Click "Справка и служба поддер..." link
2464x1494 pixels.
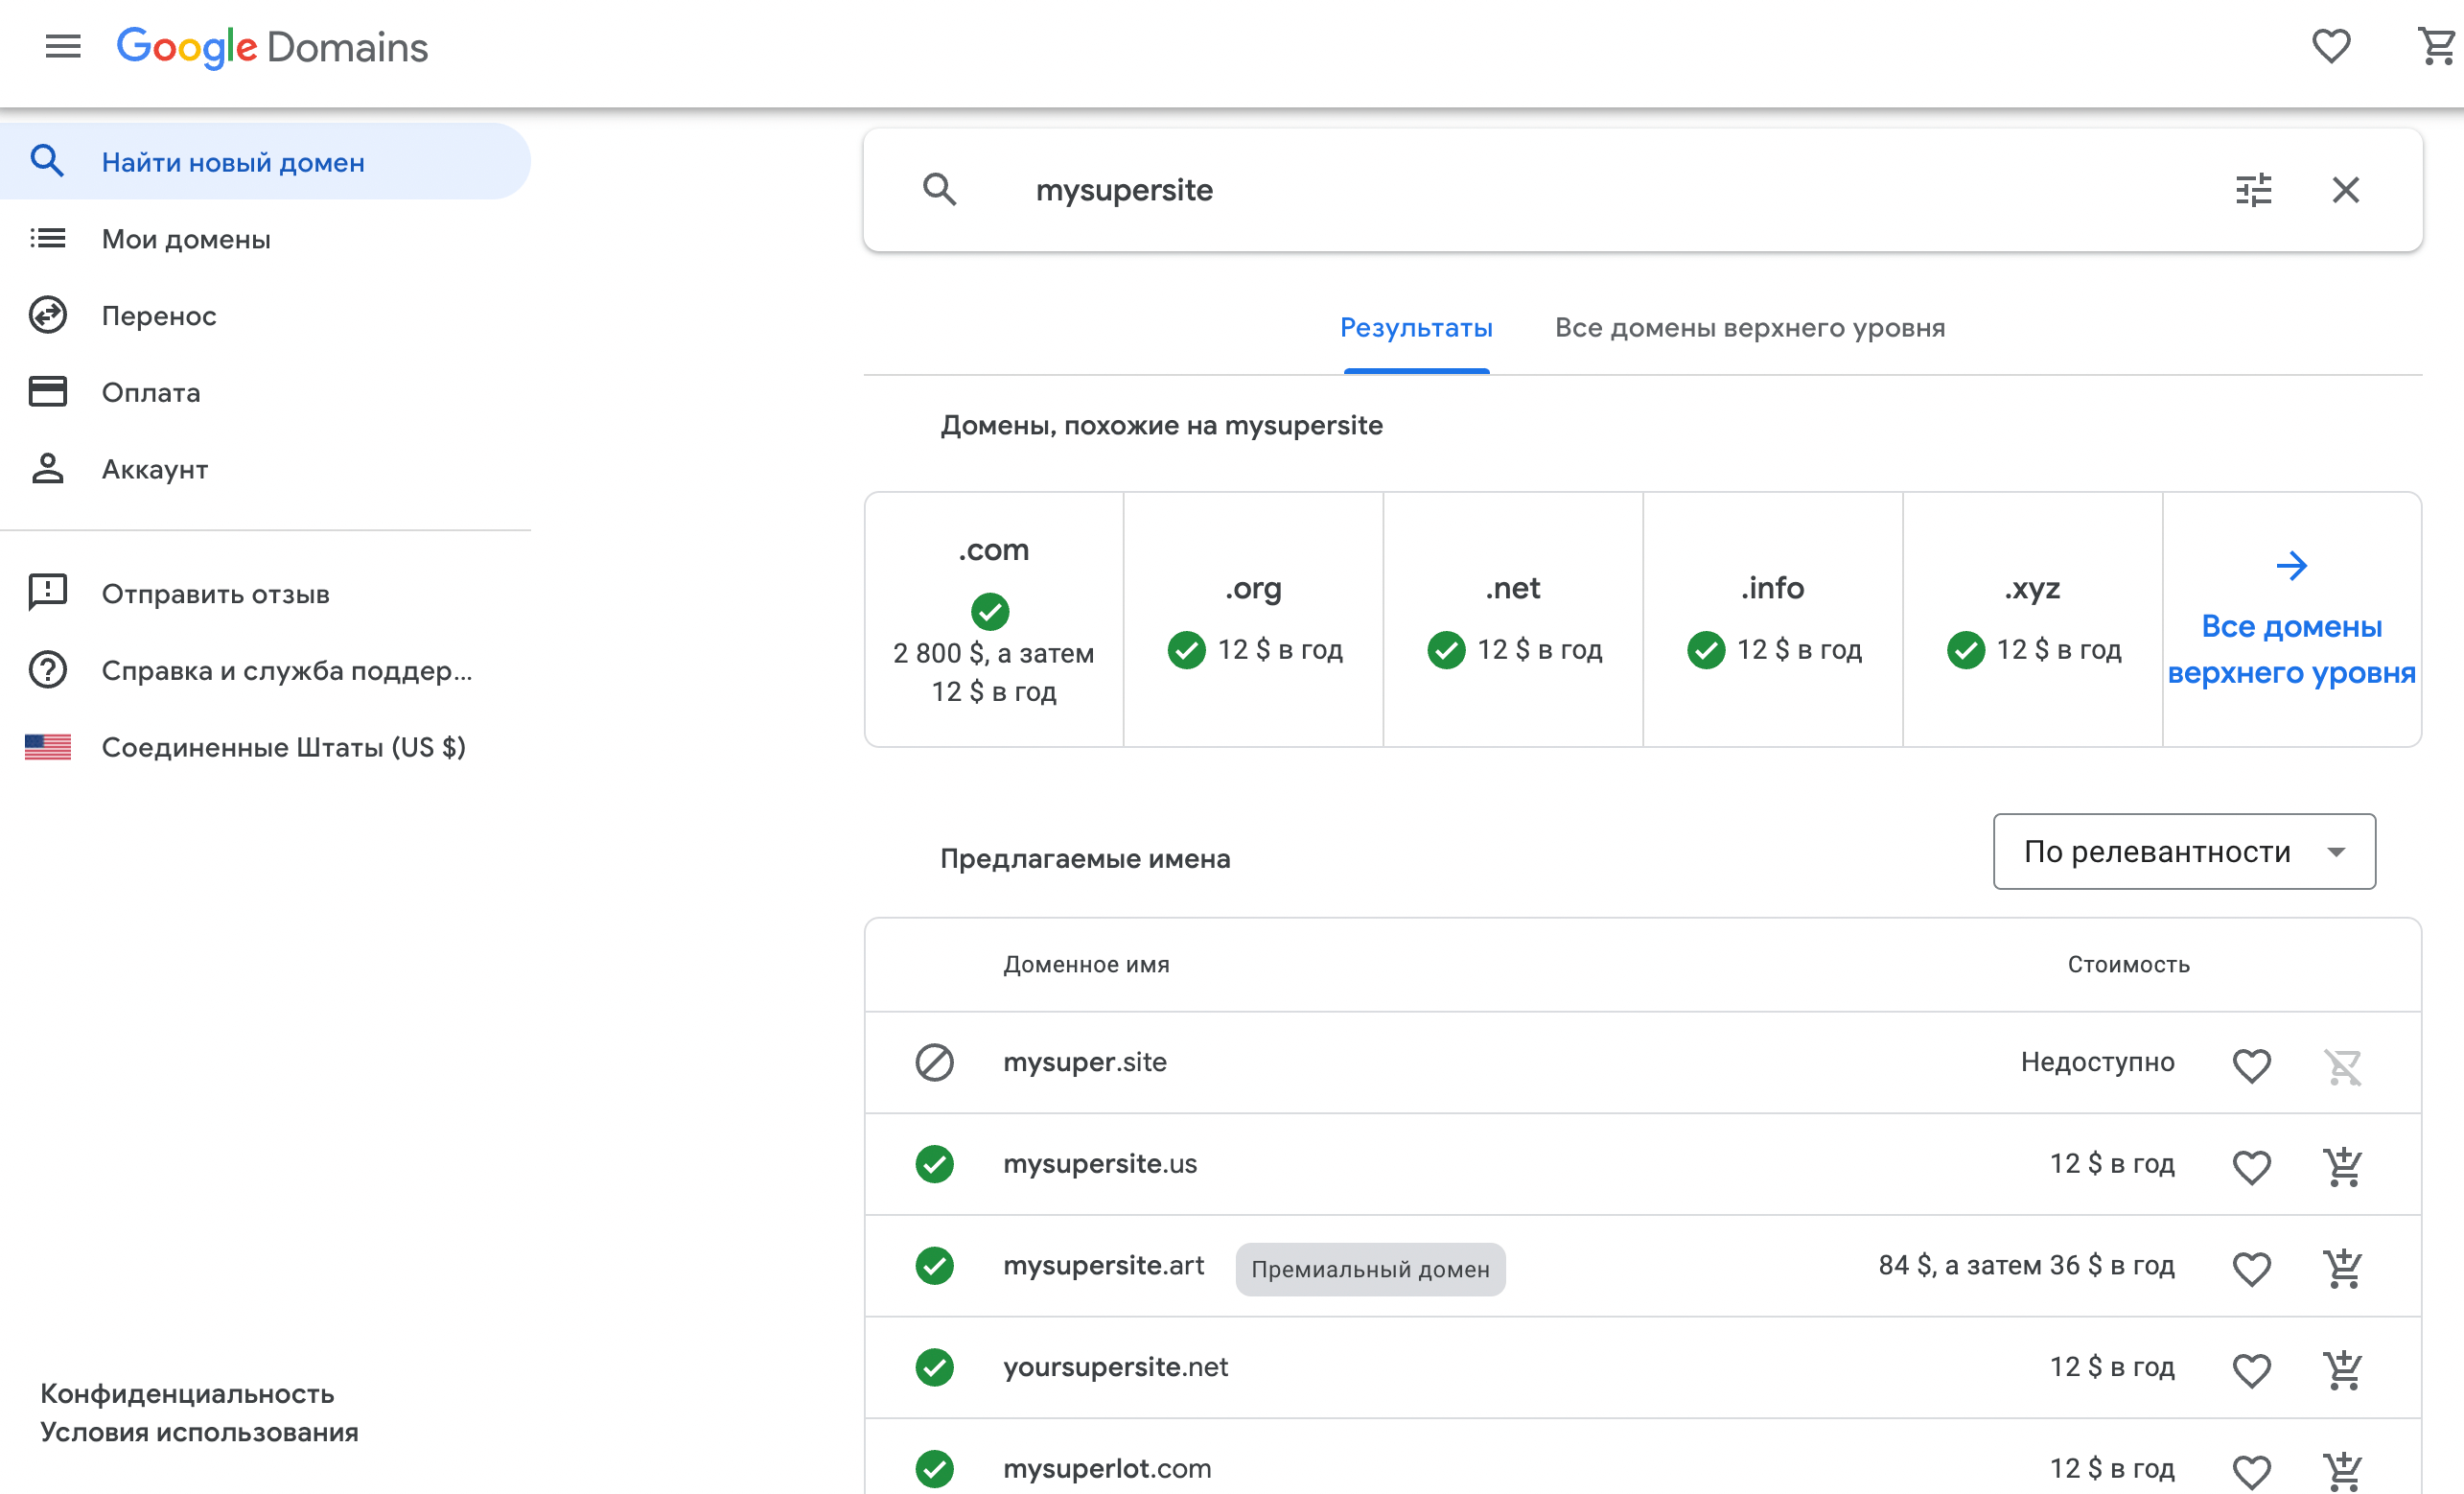[287, 670]
